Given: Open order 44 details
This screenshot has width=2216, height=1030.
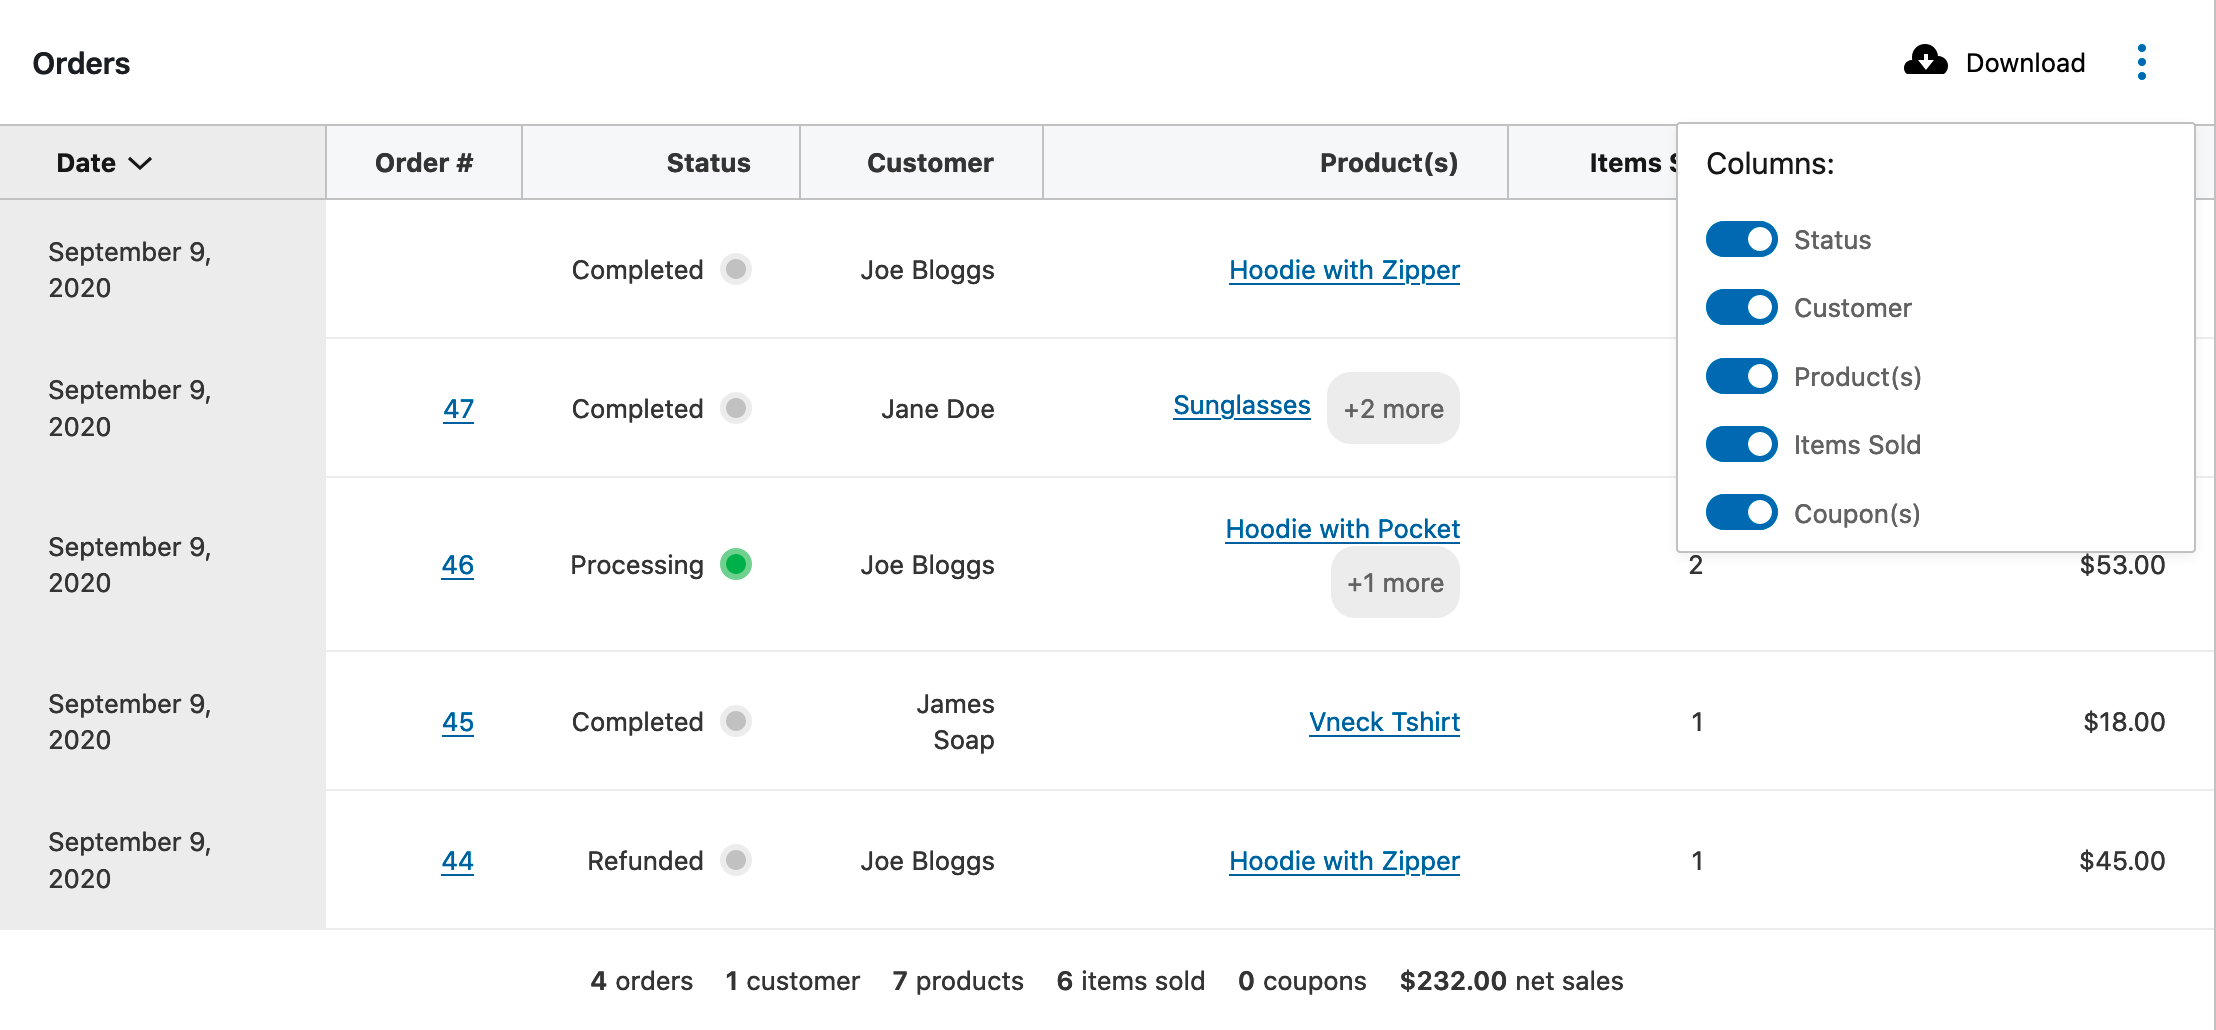Looking at the screenshot, I should click(x=458, y=861).
